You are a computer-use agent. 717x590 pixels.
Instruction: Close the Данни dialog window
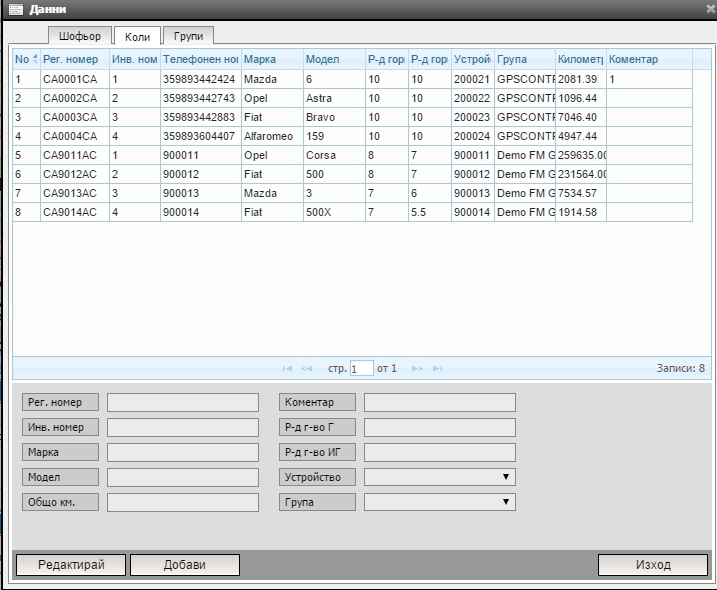[711, 9]
